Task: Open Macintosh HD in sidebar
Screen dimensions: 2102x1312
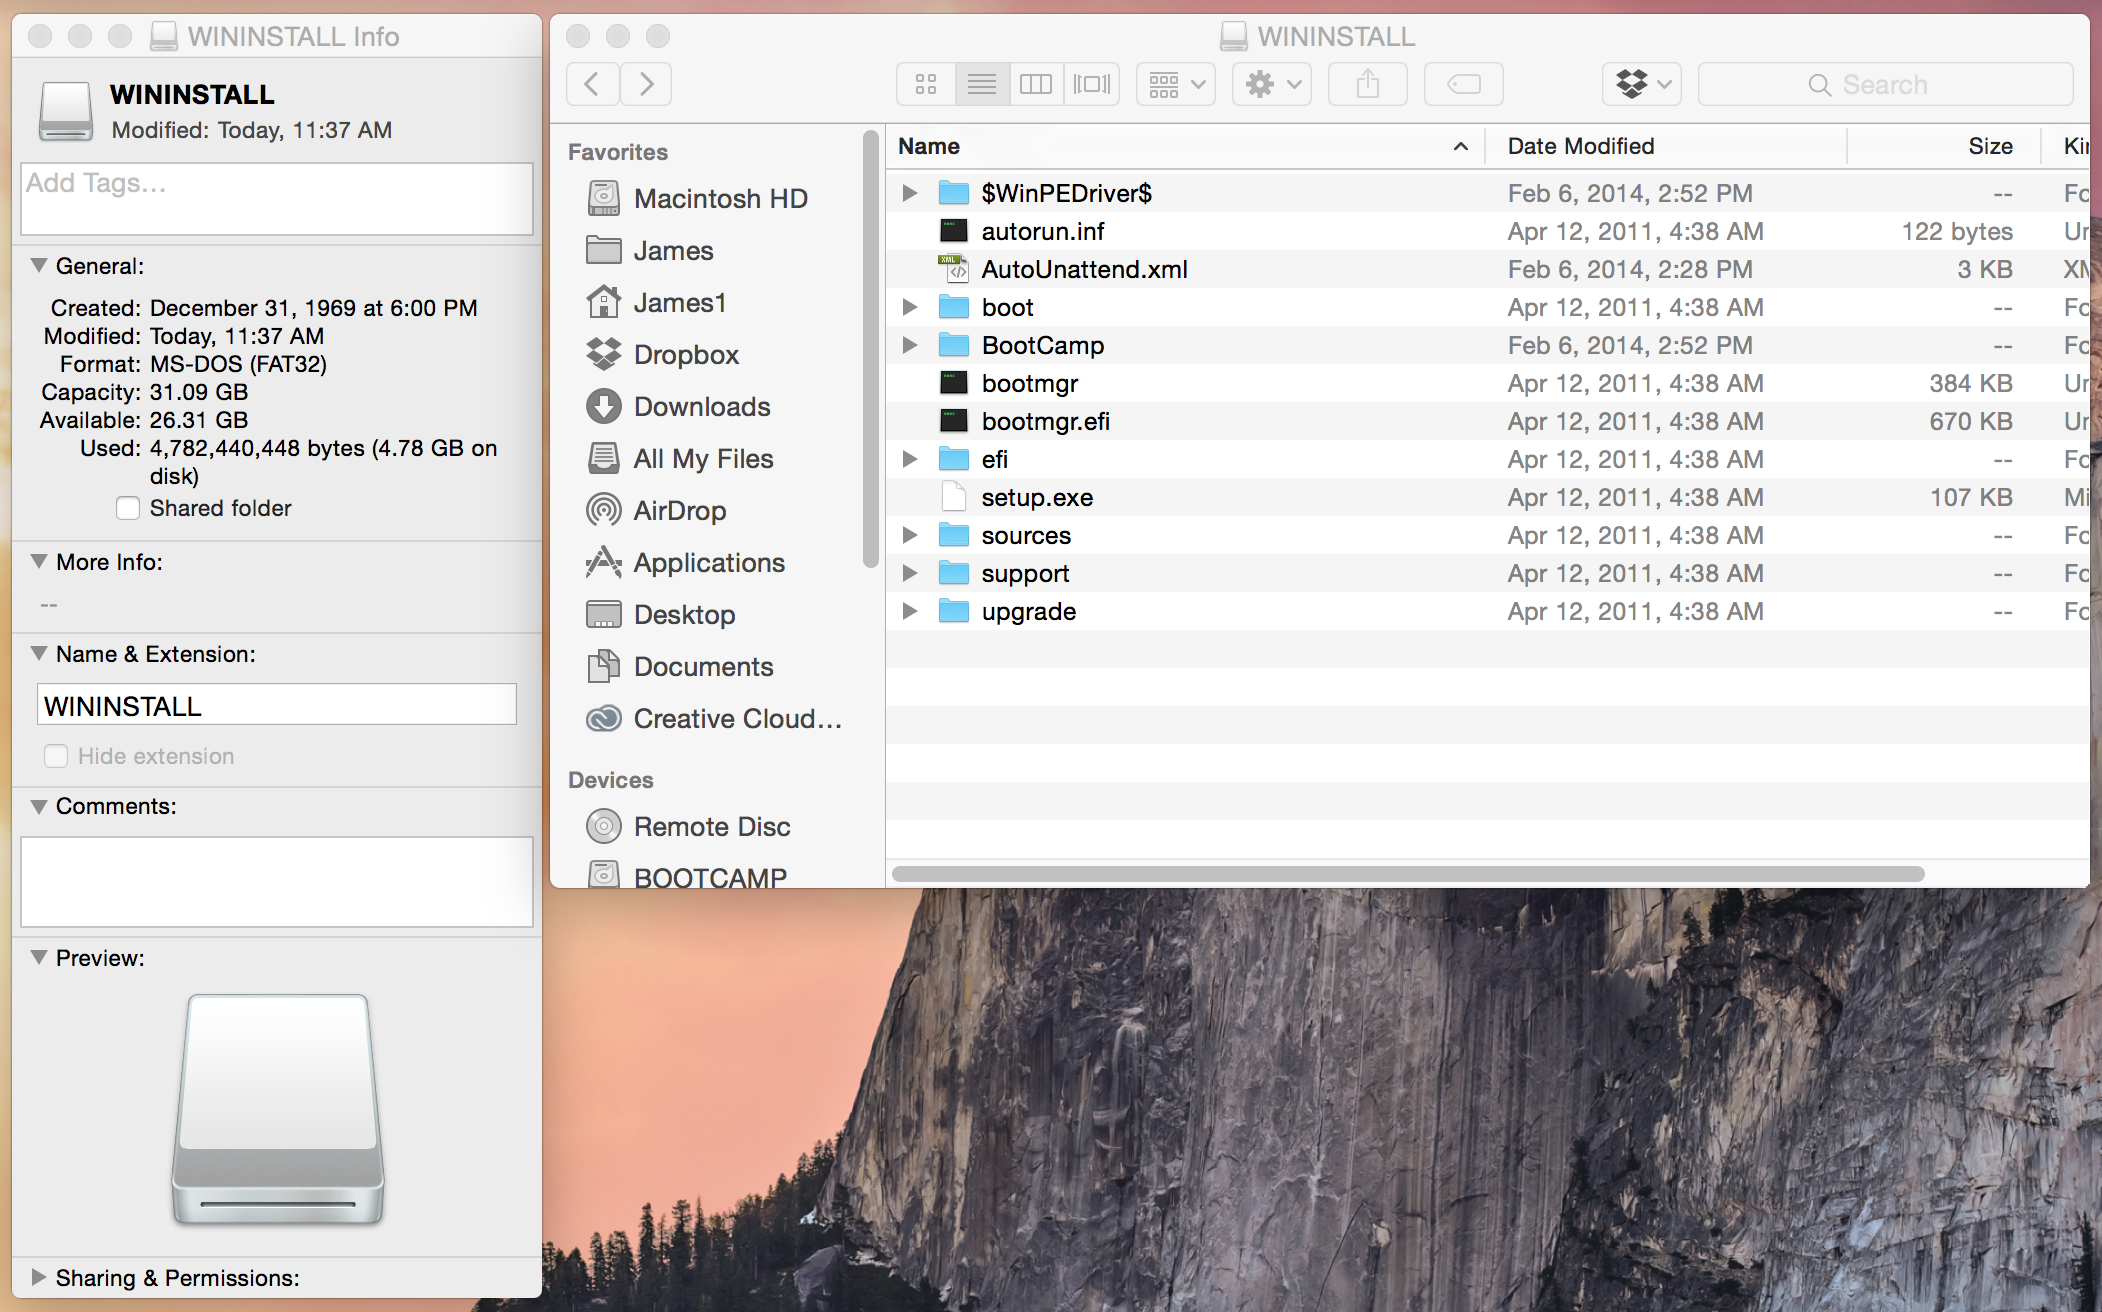Action: coord(720,198)
